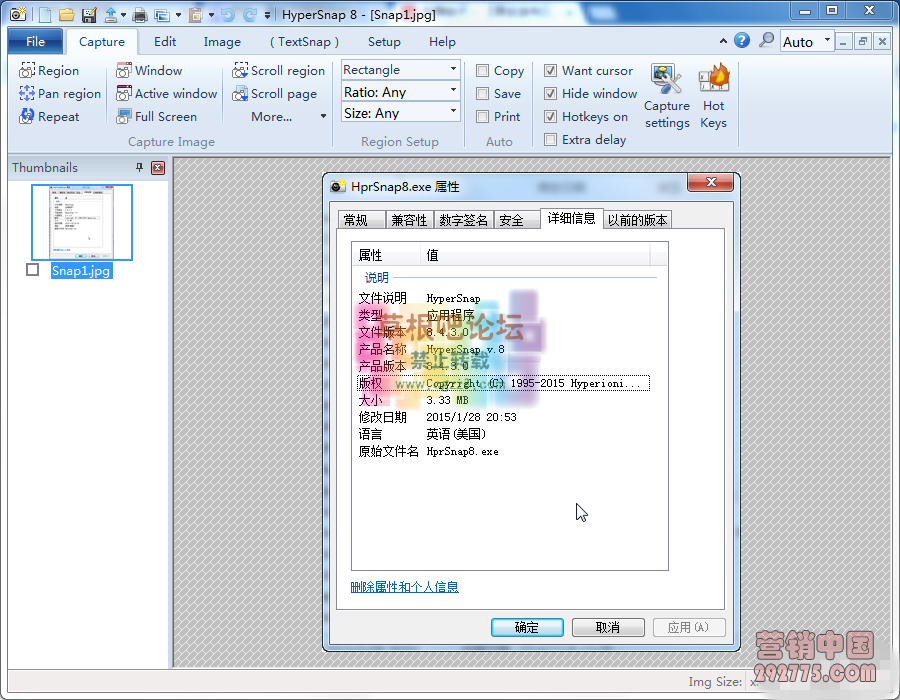900x700 pixels.
Task: Click the Active window capture icon
Action: coord(124,94)
